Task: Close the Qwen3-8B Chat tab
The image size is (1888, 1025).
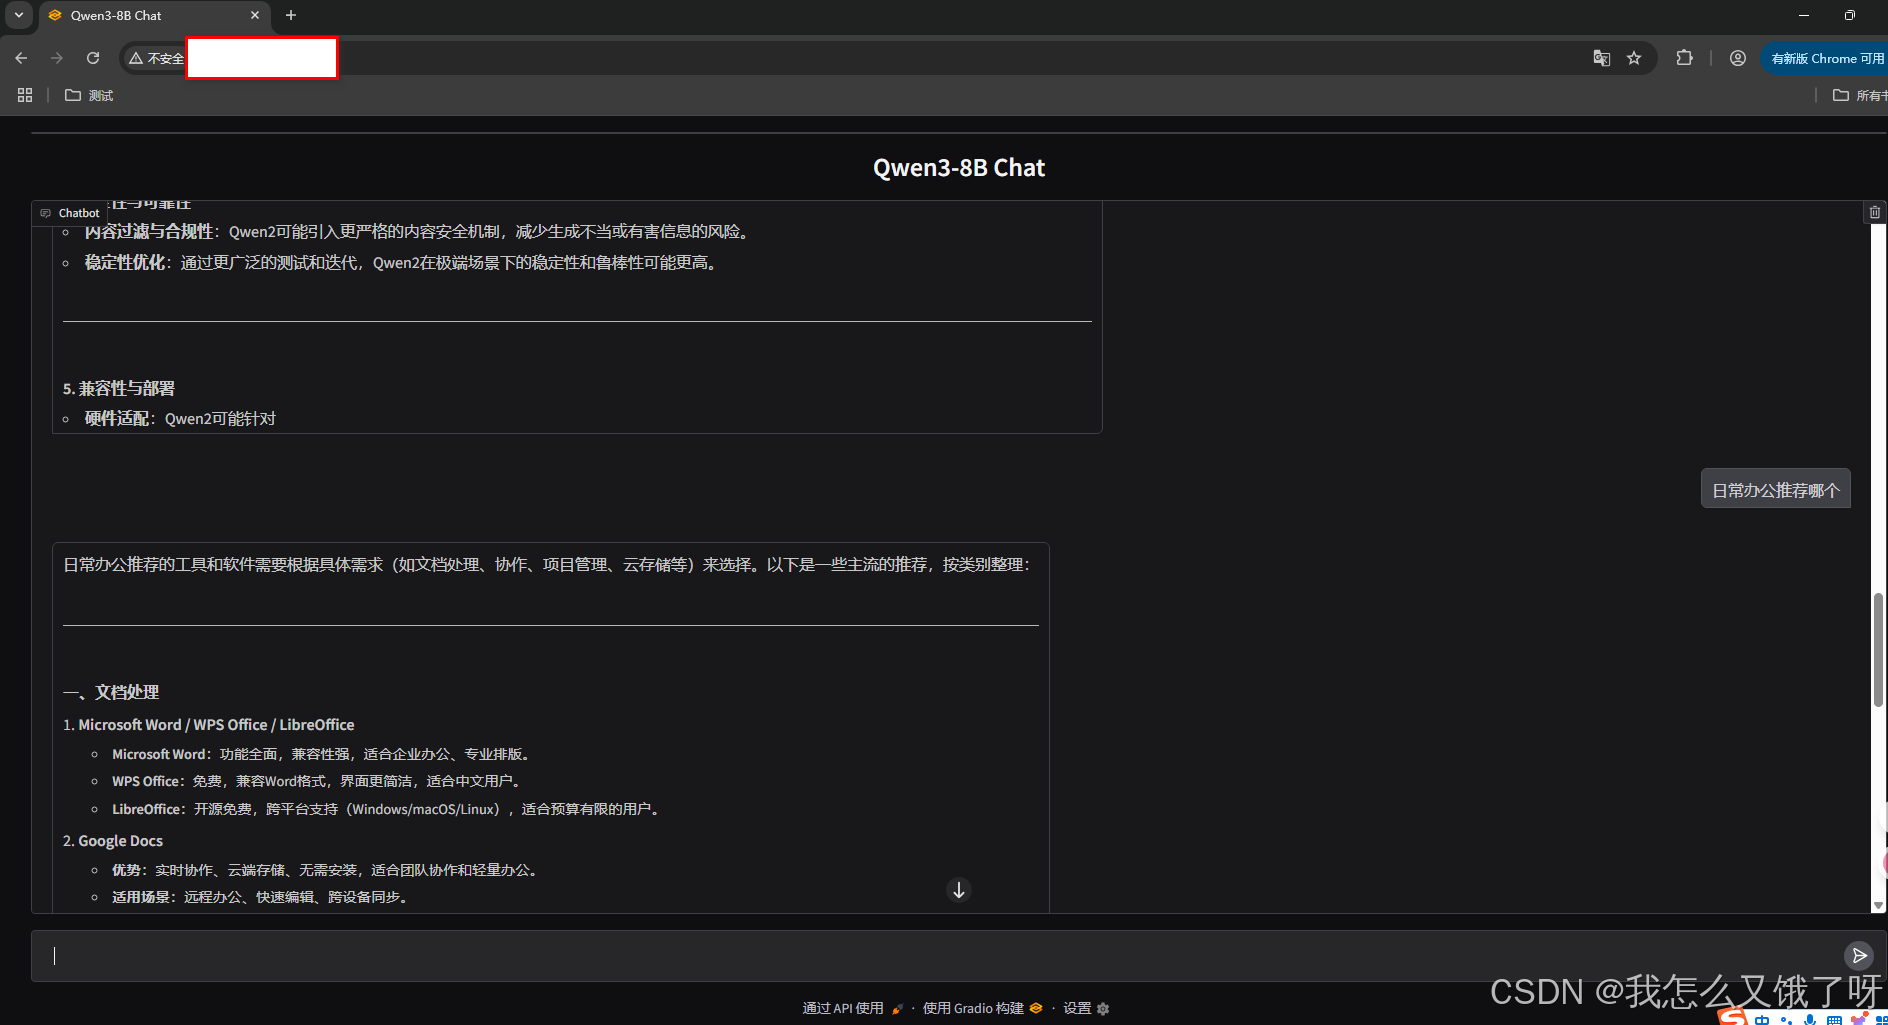Action: coord(255,15)
